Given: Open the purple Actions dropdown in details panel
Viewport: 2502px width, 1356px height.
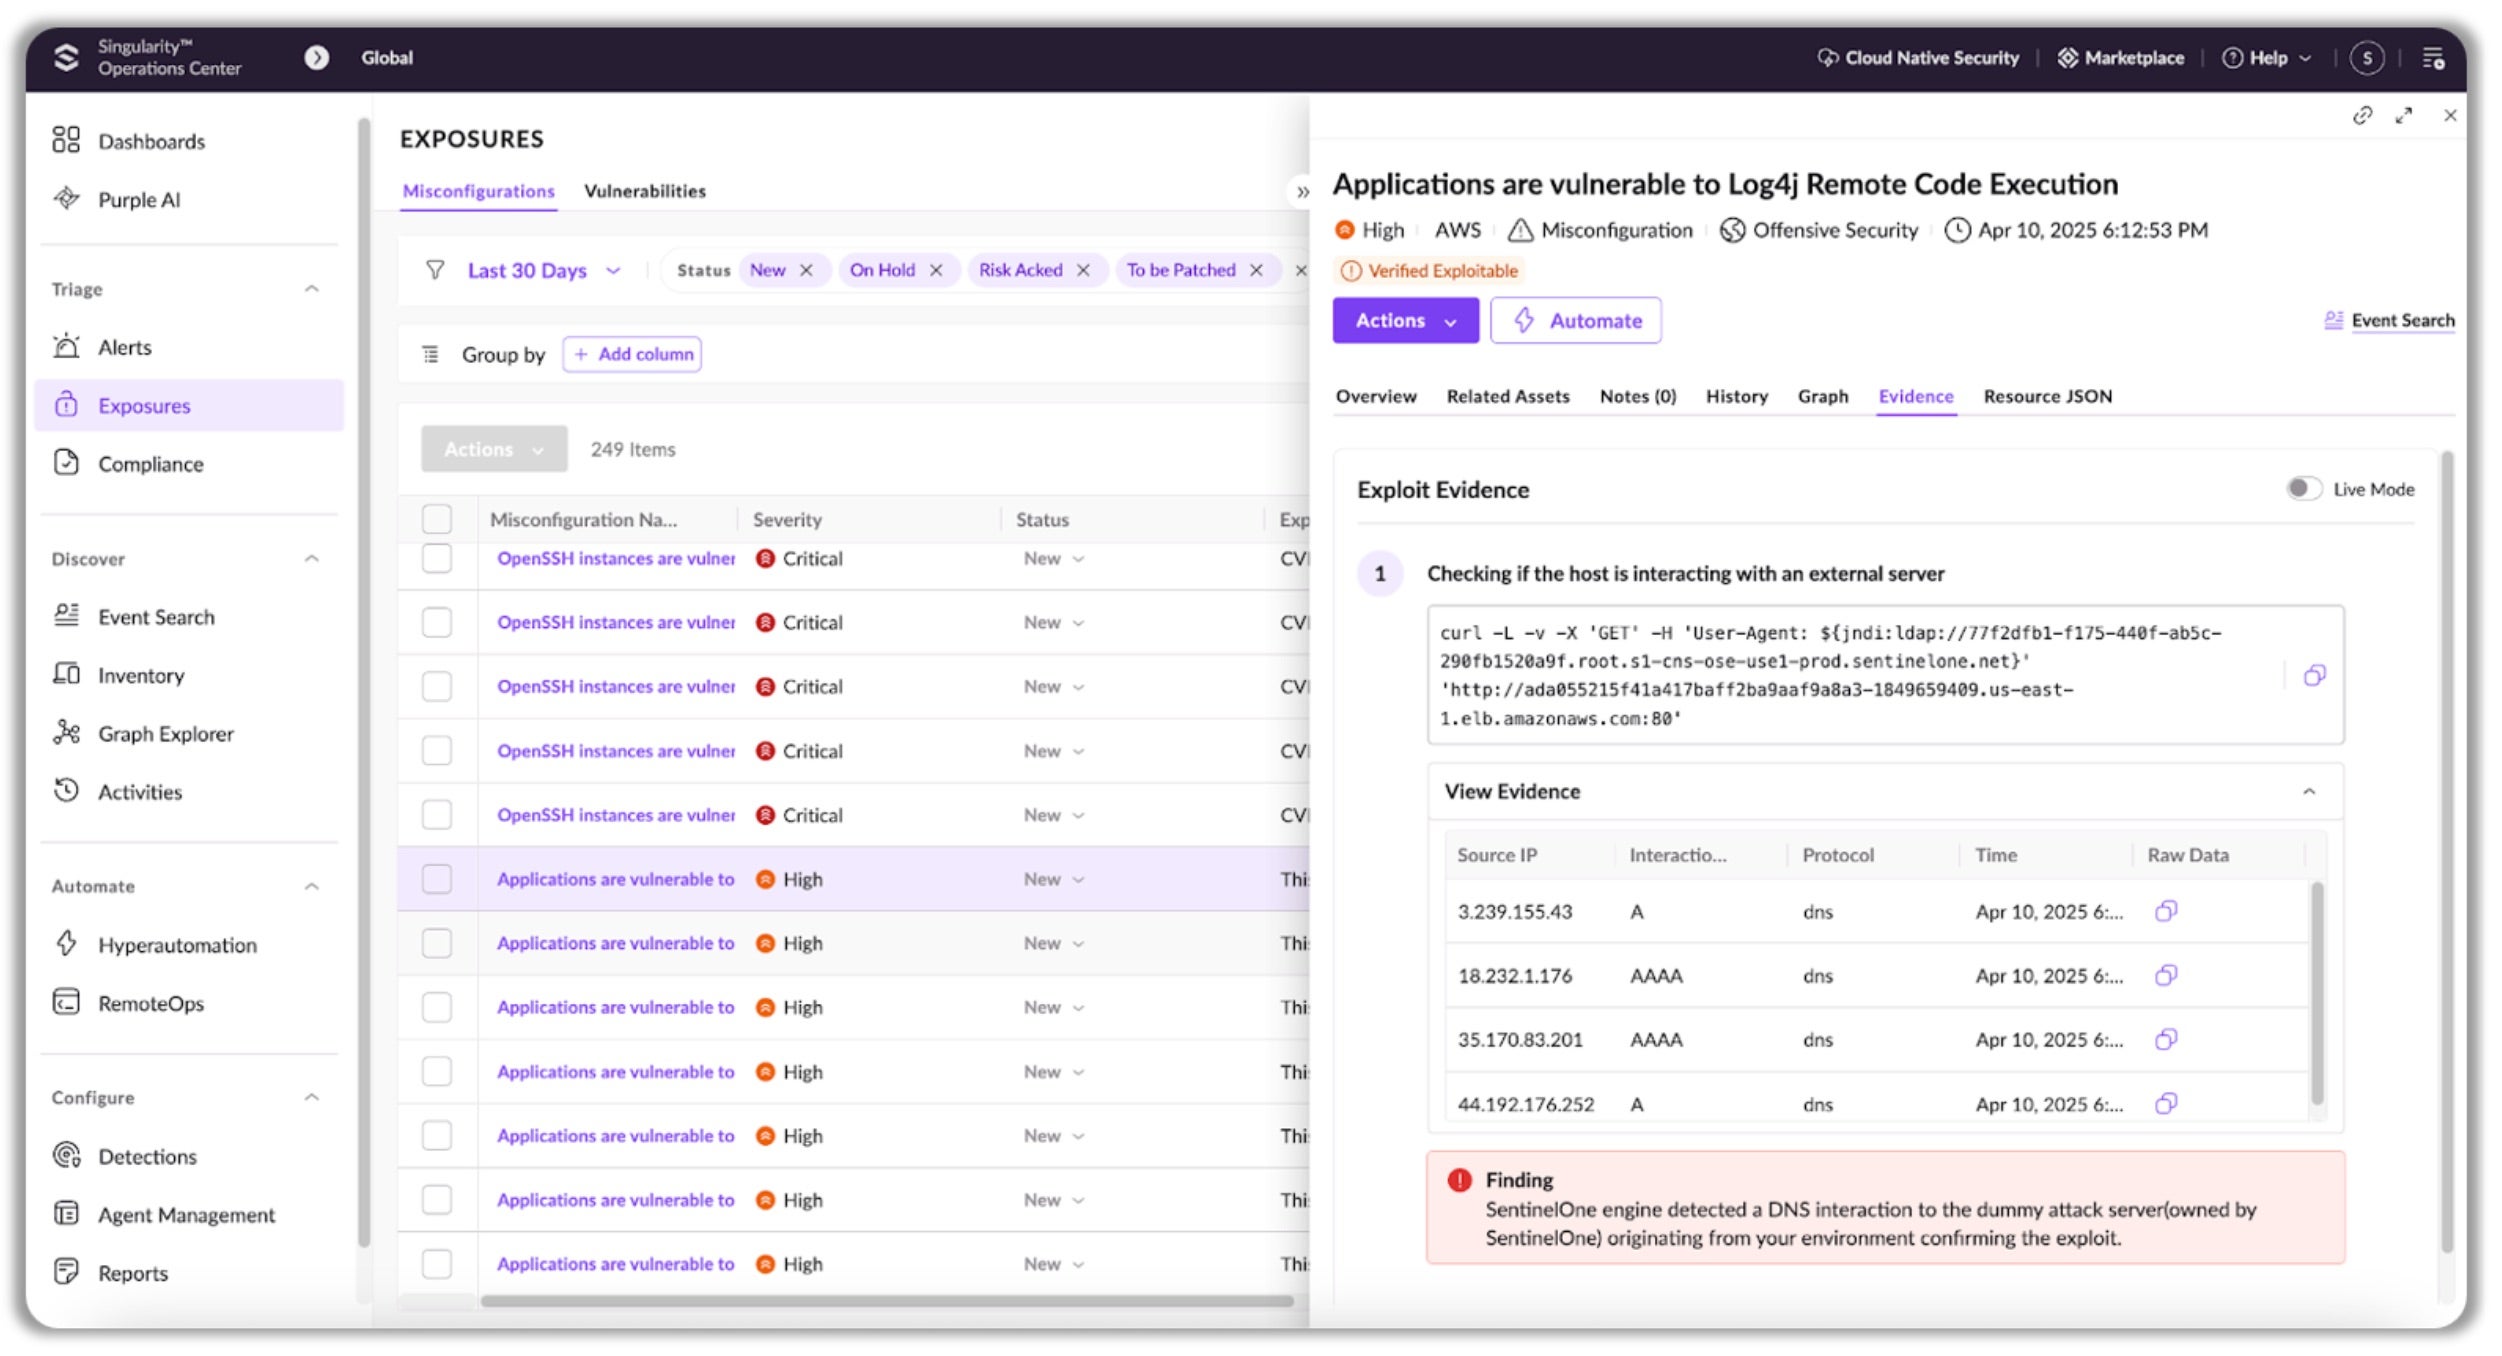Looking at the screenshot, I should [x=1404, y=321].
